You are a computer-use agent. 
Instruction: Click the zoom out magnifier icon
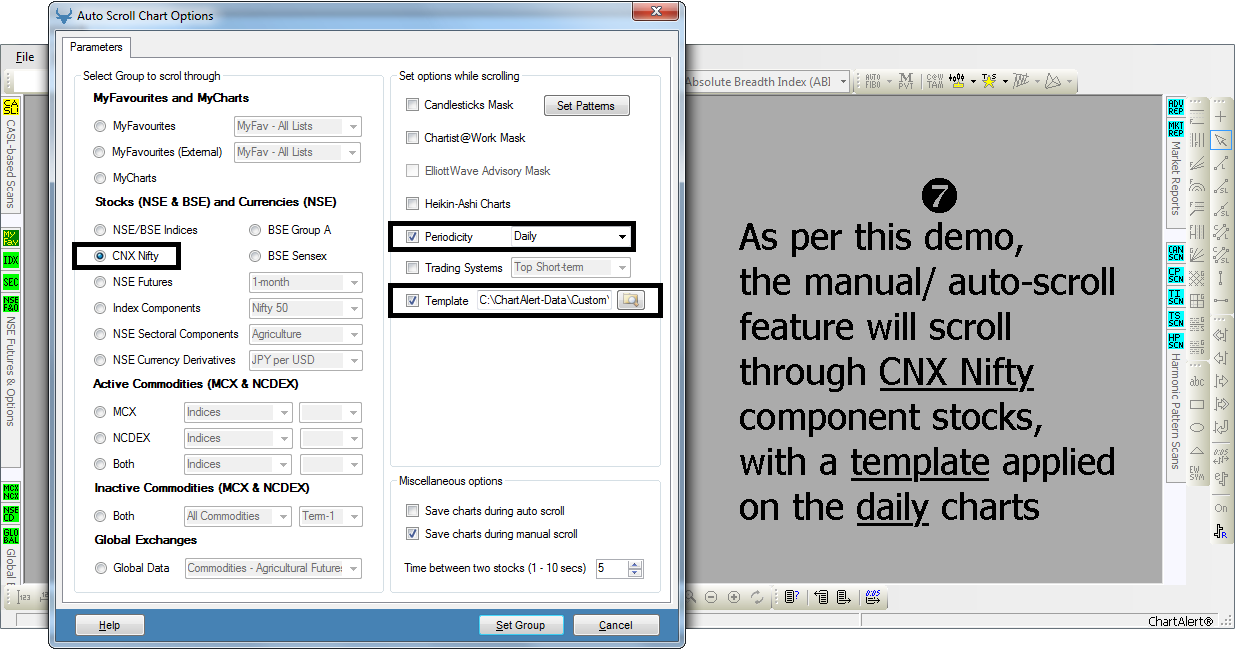pos(711,597)
